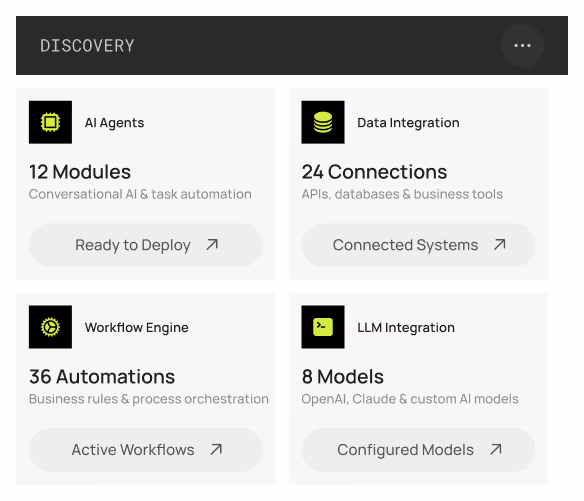Select the Workflow Engine card title
The image size is (584, 501).
point(136,327)
